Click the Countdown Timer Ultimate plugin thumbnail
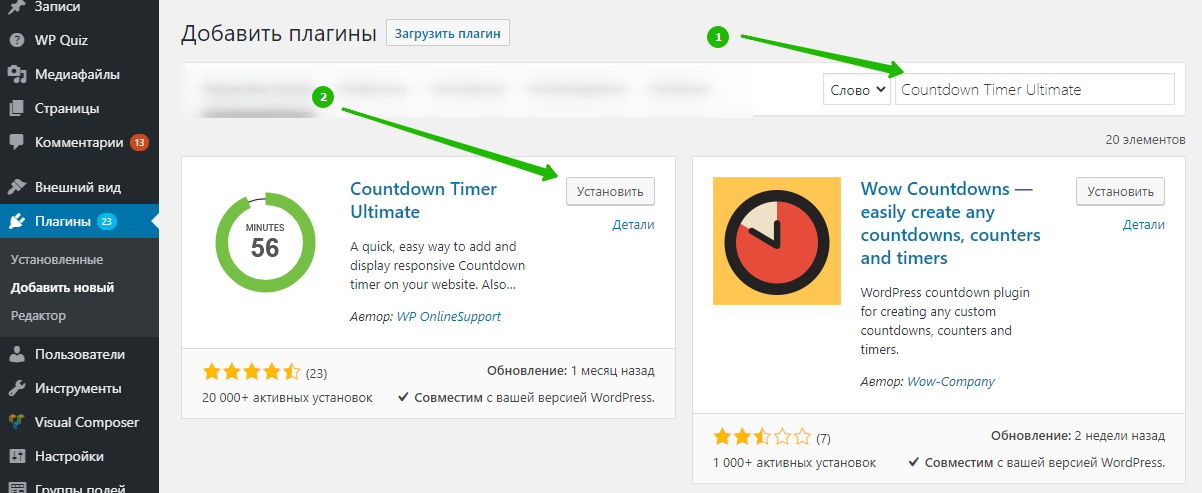 coord(265,242)
